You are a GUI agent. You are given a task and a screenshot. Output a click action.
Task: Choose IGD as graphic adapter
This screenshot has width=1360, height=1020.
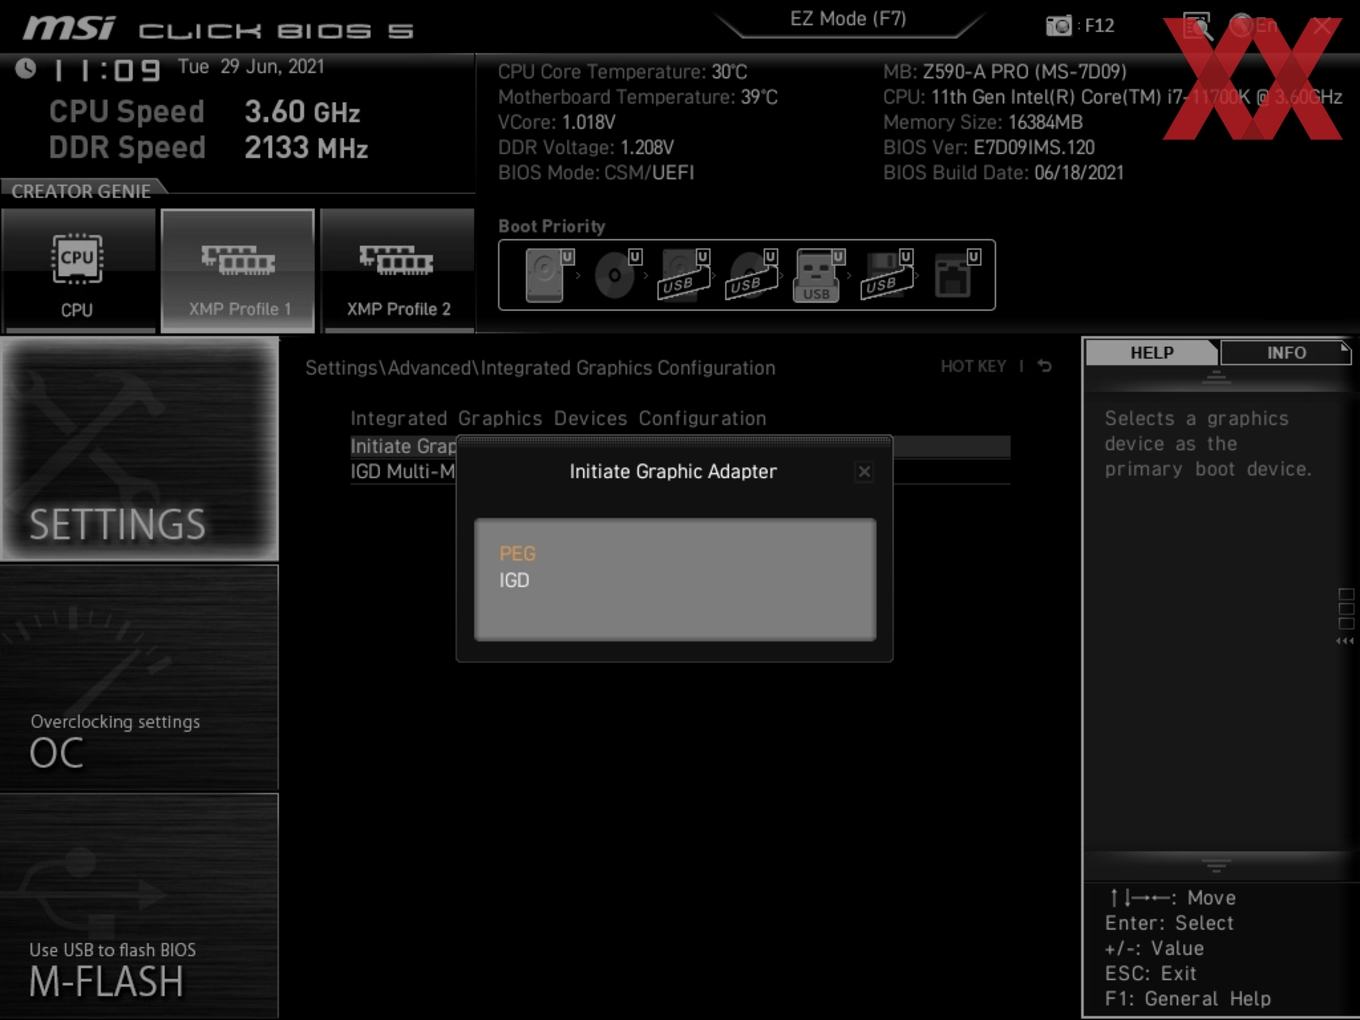(514, 580)
